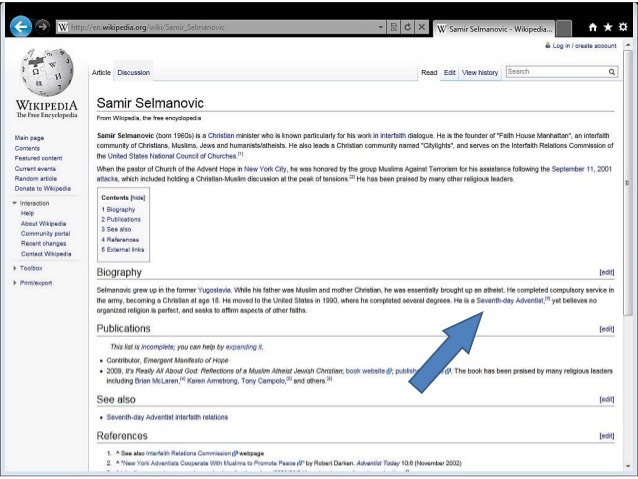Open the Tony Campolo link

263,381
